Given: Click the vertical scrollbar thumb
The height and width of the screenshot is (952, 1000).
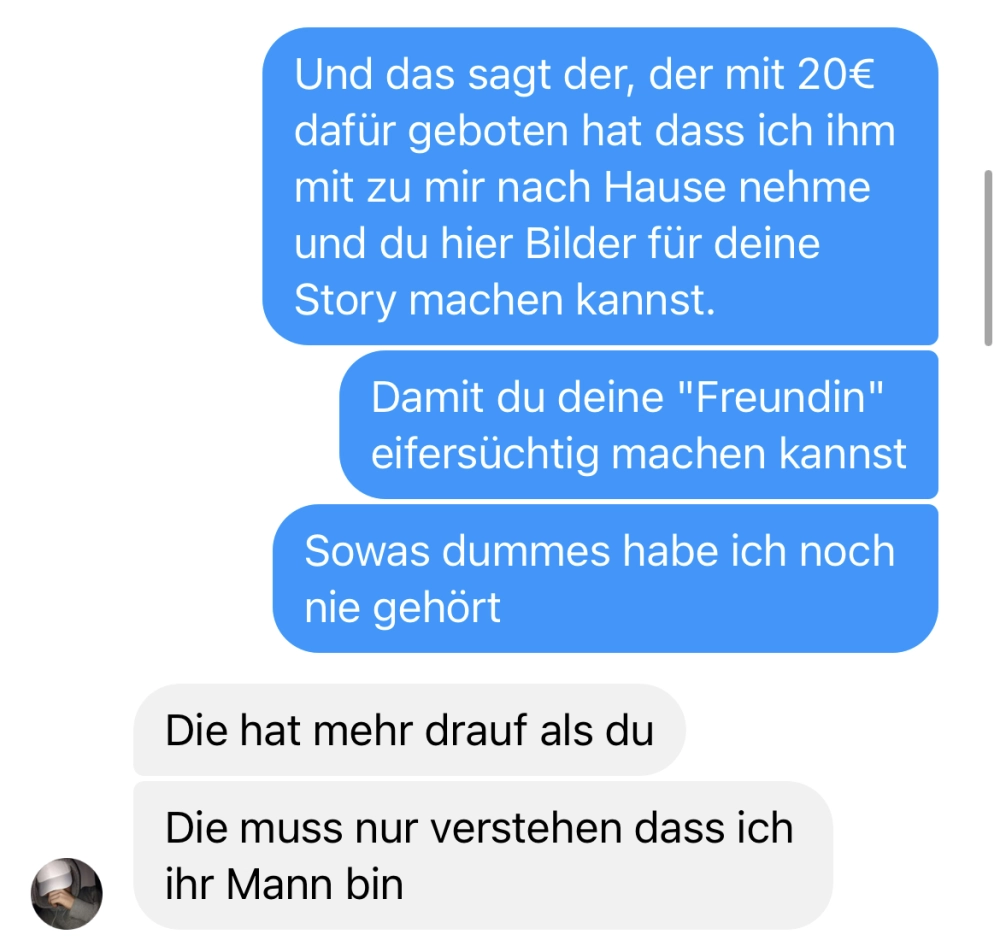Looking at the screenshot, I should click(988, 258).
